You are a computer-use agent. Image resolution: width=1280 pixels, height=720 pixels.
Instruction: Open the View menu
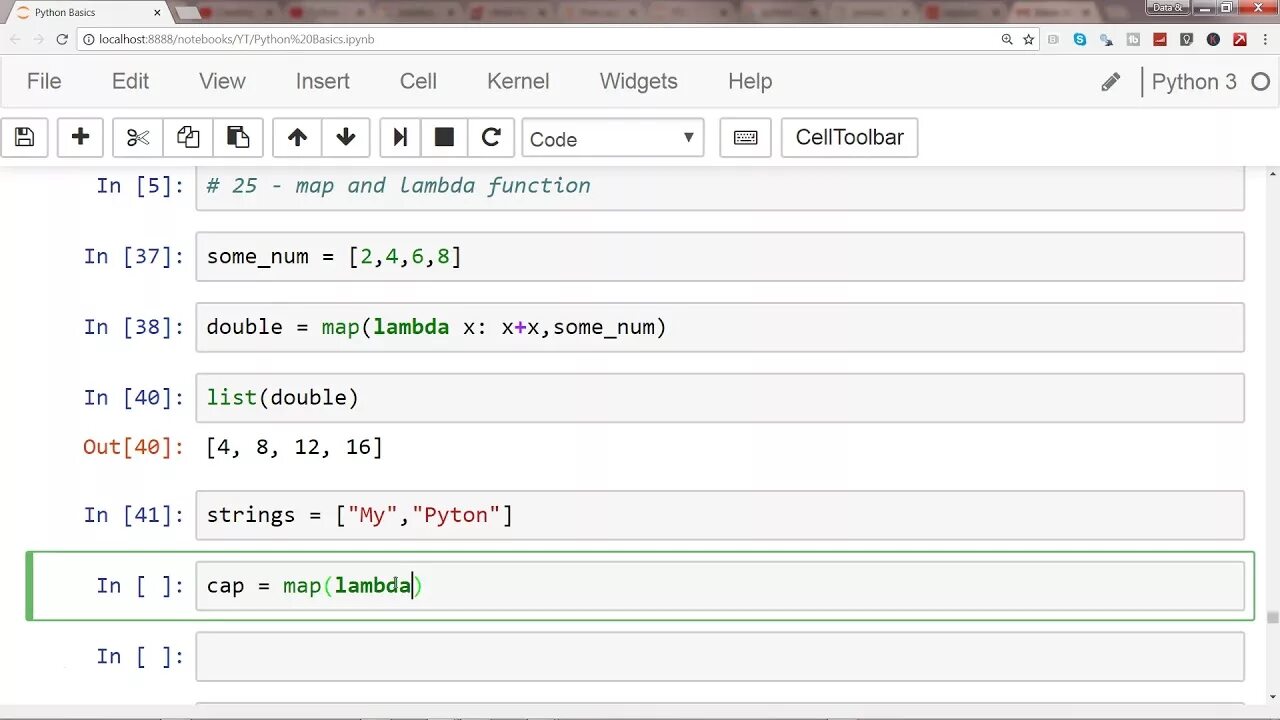(x=222, y=82)
